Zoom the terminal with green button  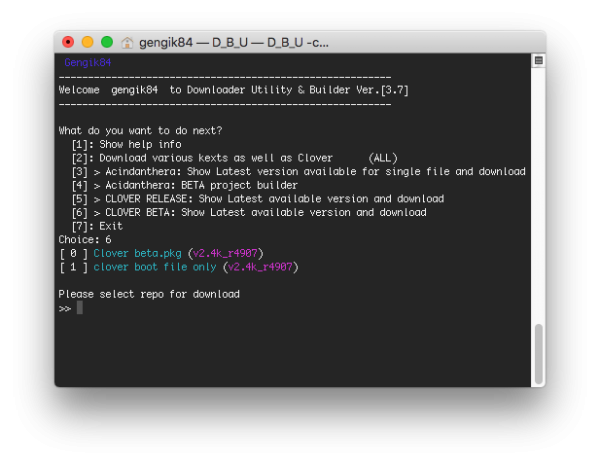coord(107,42)
